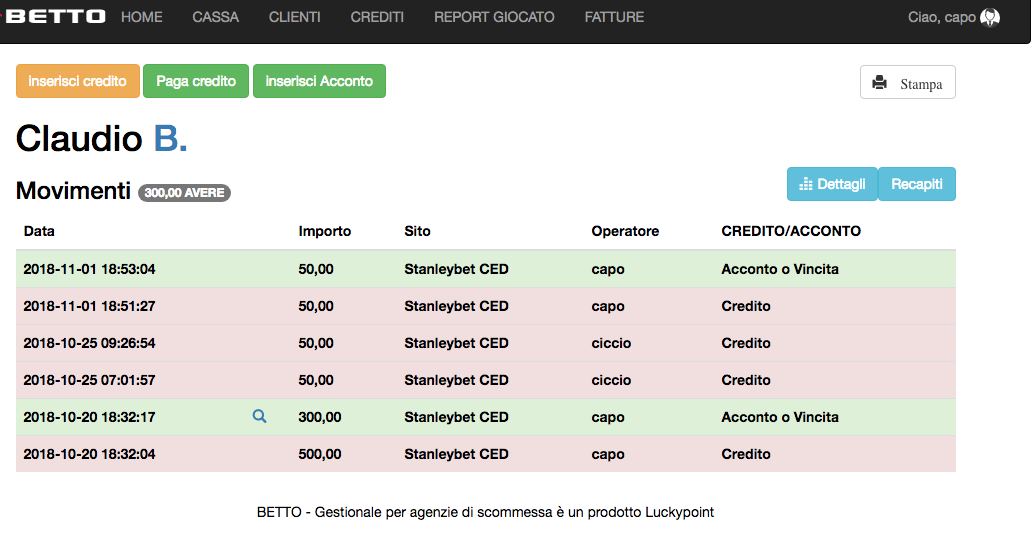Click the blue surname initial B. link
The height and width of the screenshot is (538, 1035).
click(170, 138)
